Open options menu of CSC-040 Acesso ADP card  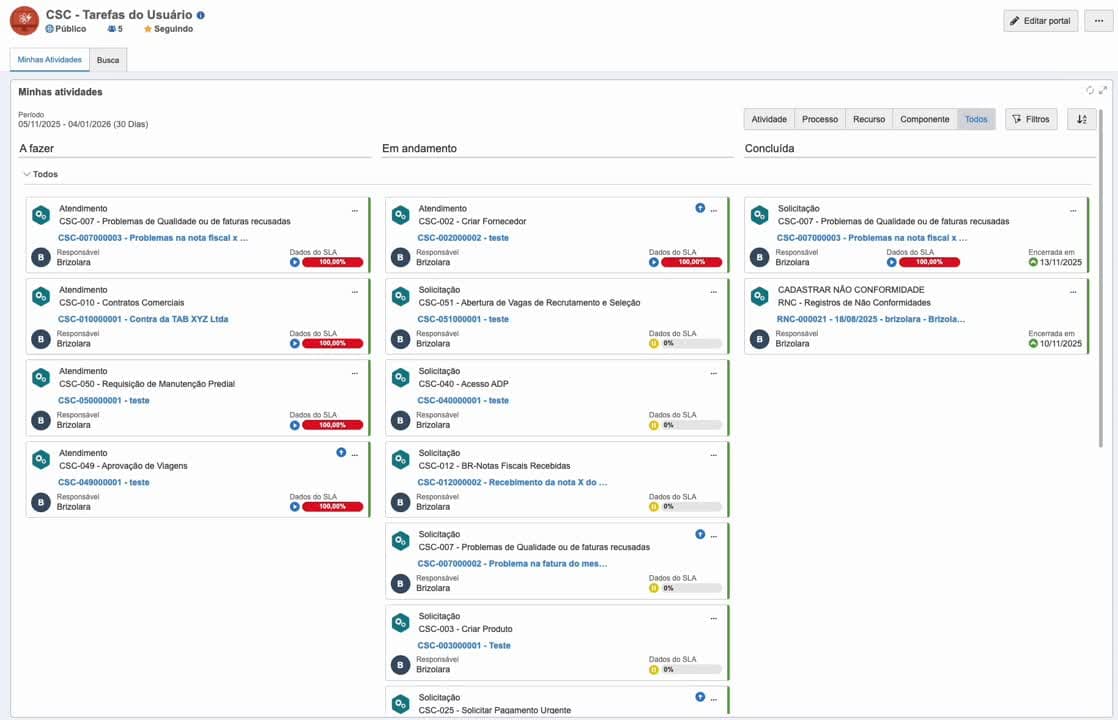[x=714, y=374]
